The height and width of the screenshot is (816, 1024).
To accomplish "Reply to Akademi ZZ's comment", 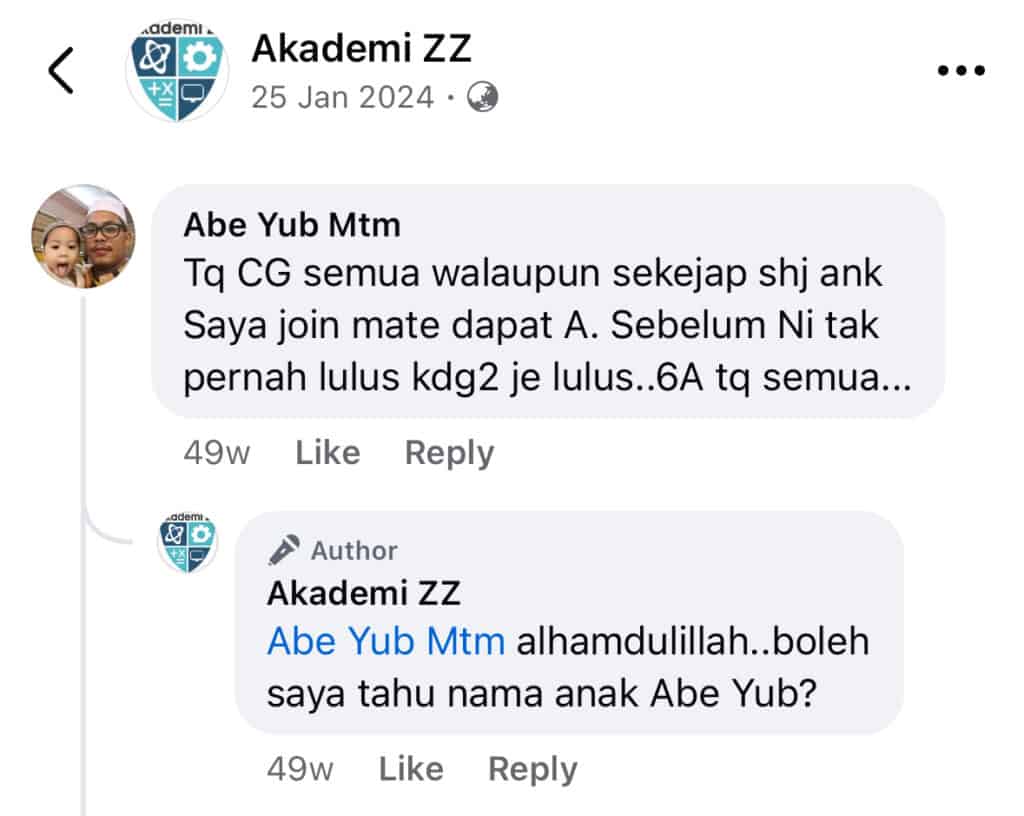I will [x=533, y=769].
